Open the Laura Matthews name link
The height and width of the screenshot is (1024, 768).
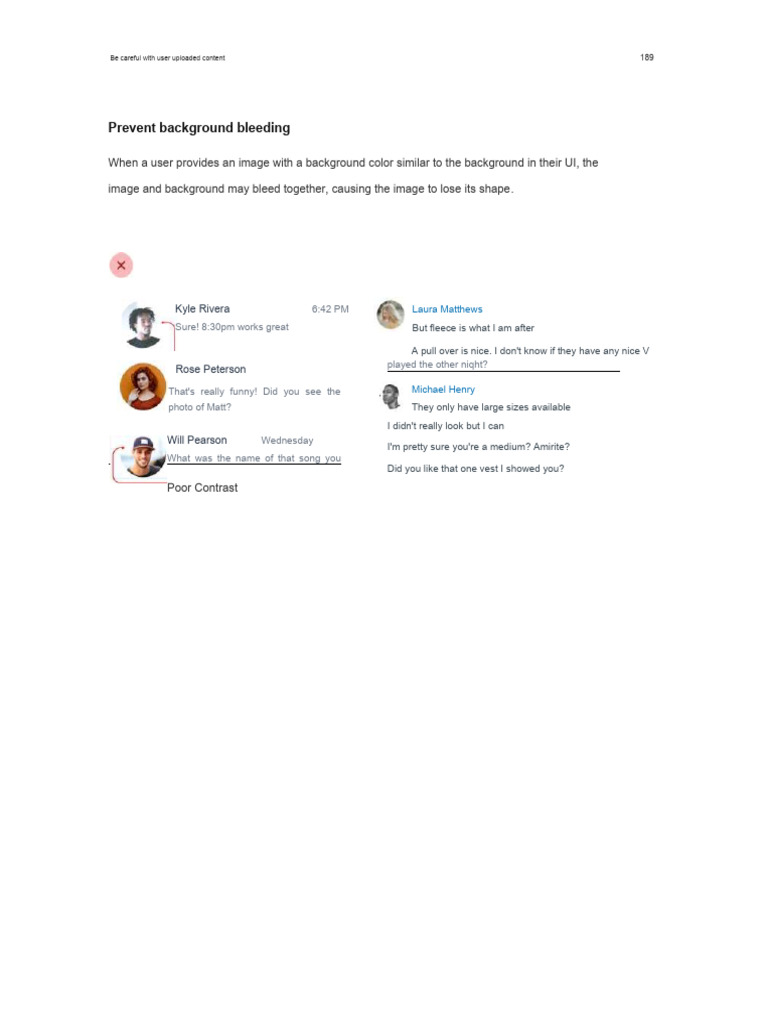[x=447, y=309]
